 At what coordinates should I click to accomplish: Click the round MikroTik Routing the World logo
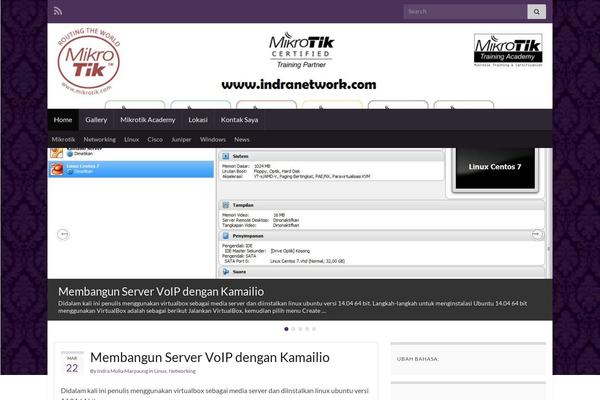coord(88,61)
